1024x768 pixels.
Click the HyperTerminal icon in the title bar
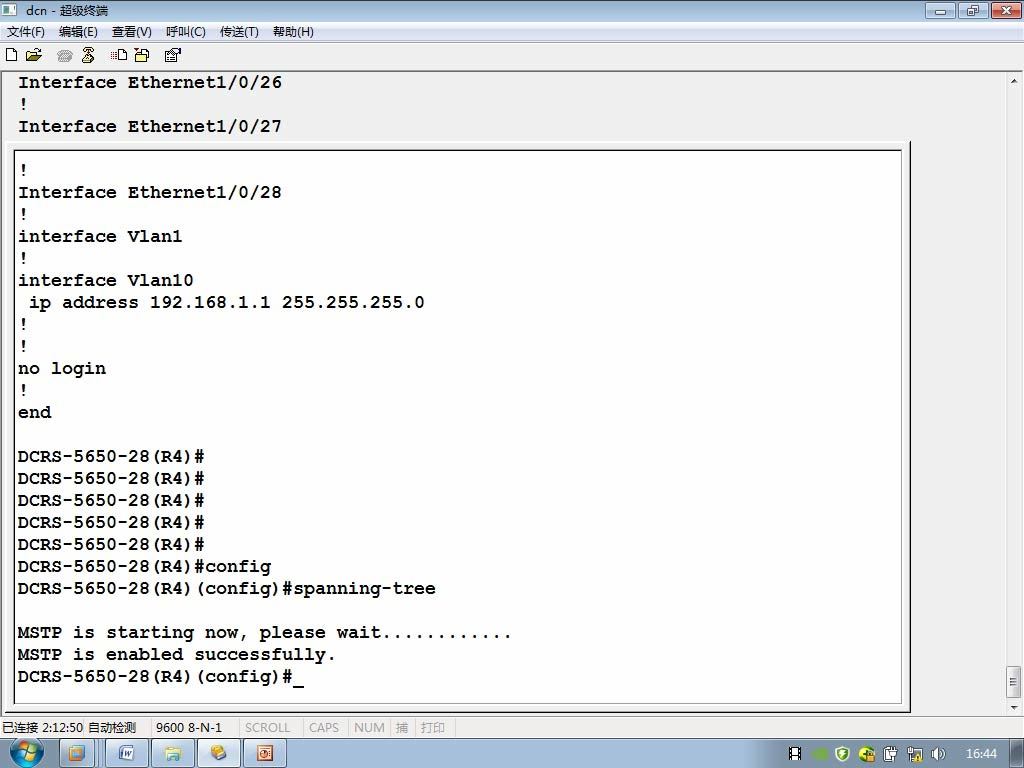[x=9, y=10]
